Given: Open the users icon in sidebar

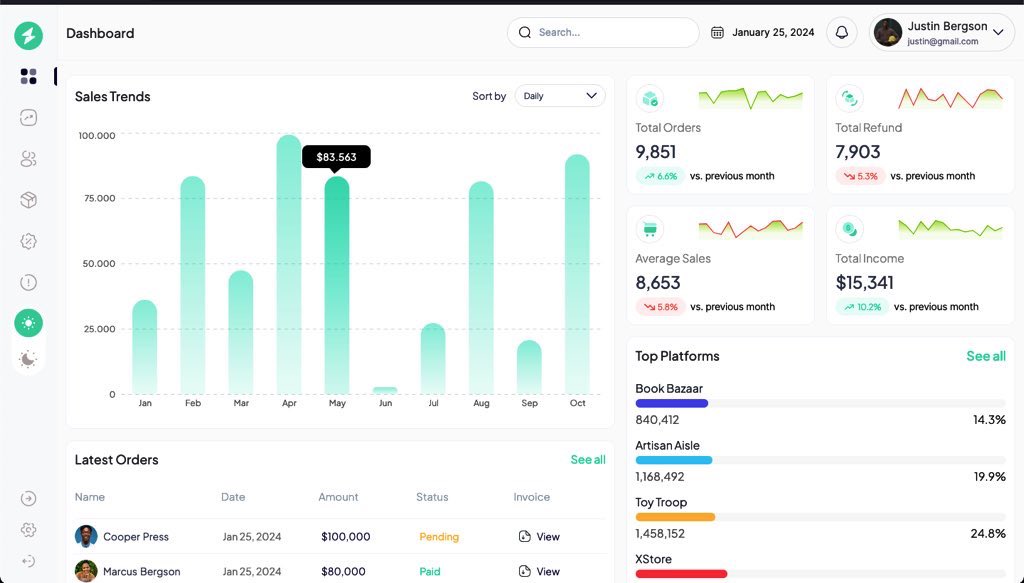Looking at the screenshot, I should 28,159.
